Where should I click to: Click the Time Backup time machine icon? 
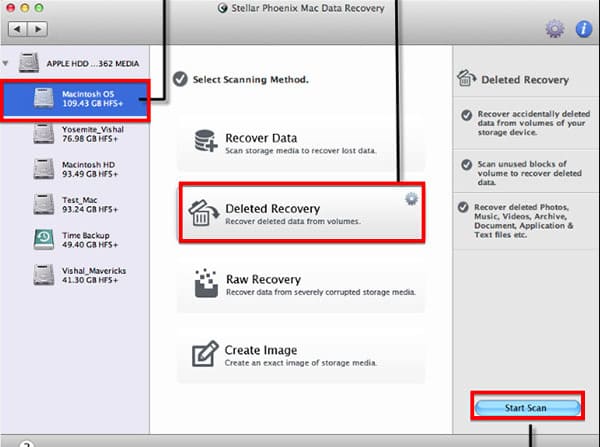tap(44, 240)
